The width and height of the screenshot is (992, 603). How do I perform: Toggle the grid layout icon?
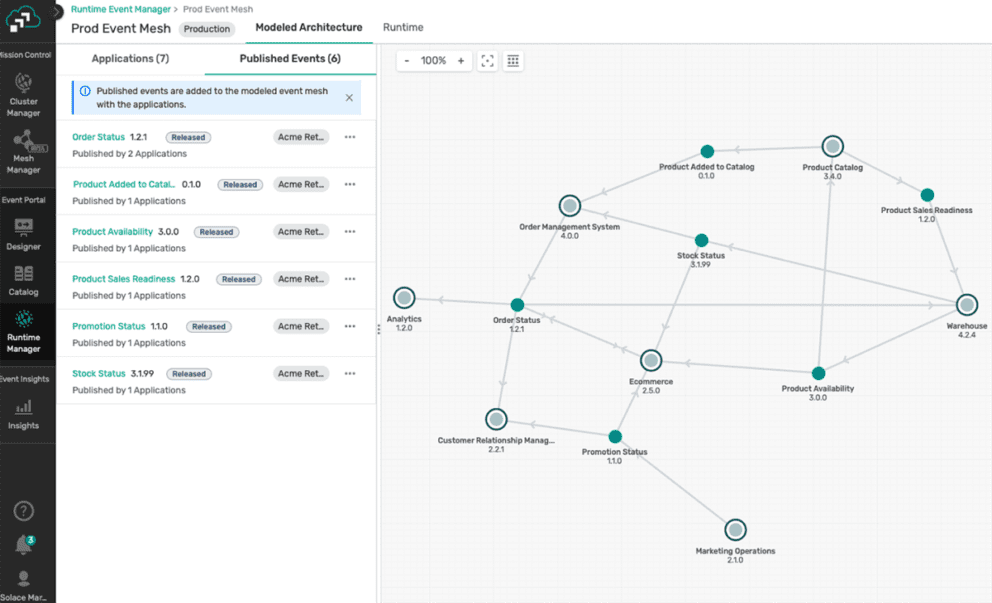point(513,61)
